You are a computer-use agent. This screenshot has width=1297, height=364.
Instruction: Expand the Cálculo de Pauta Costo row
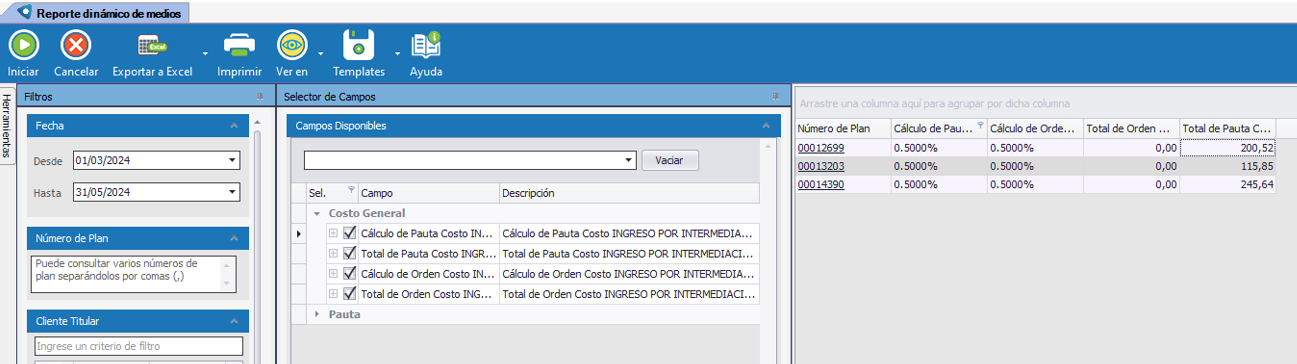pos(333,233)
